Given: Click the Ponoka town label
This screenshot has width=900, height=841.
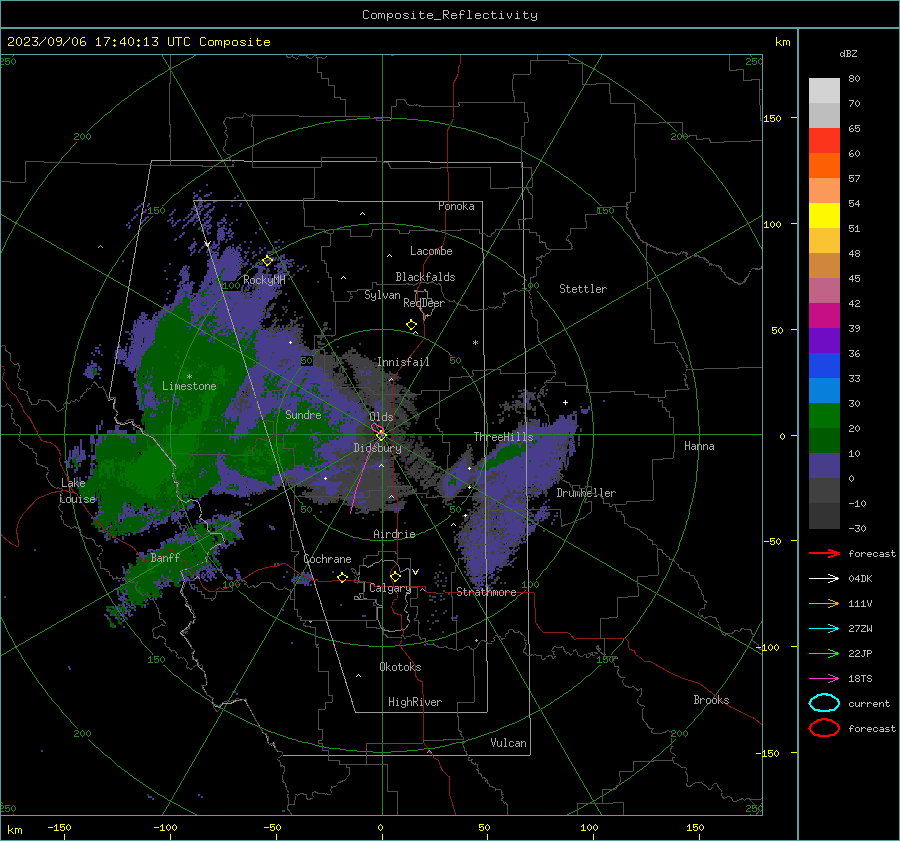Looking at the screenshot, I should (x=456, y=206).
